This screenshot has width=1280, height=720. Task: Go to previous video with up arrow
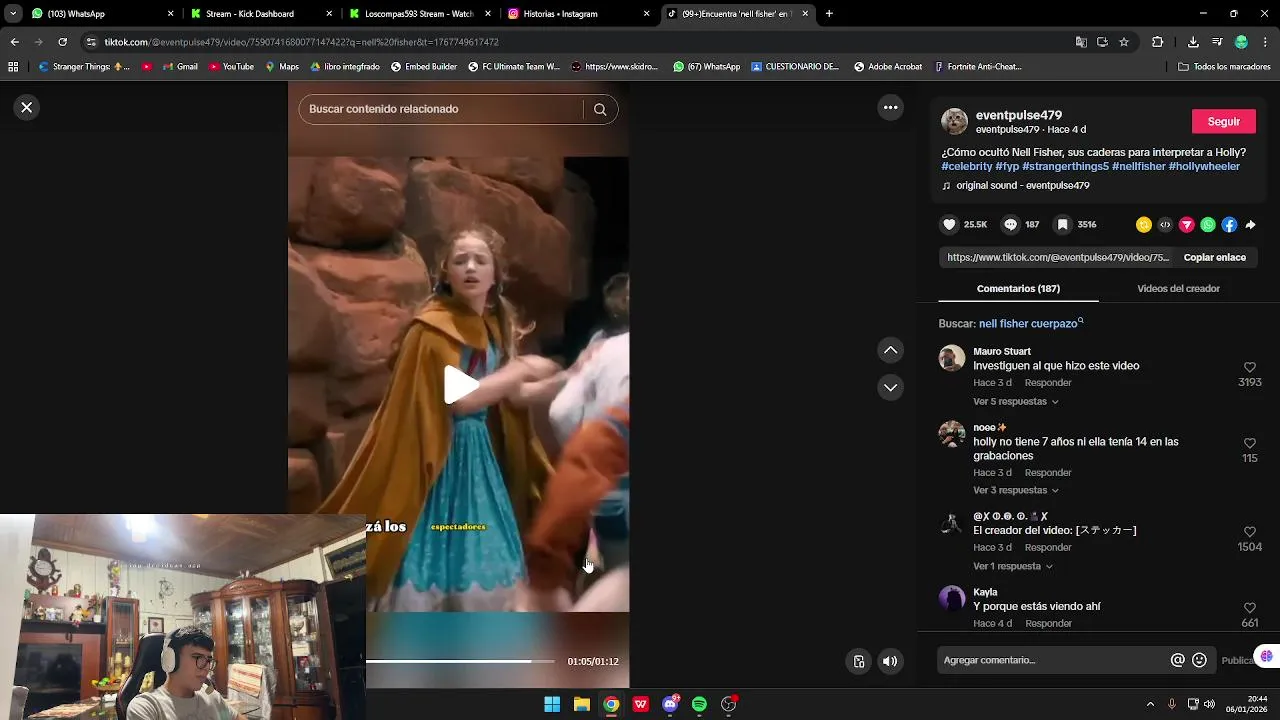pos(890,350)
